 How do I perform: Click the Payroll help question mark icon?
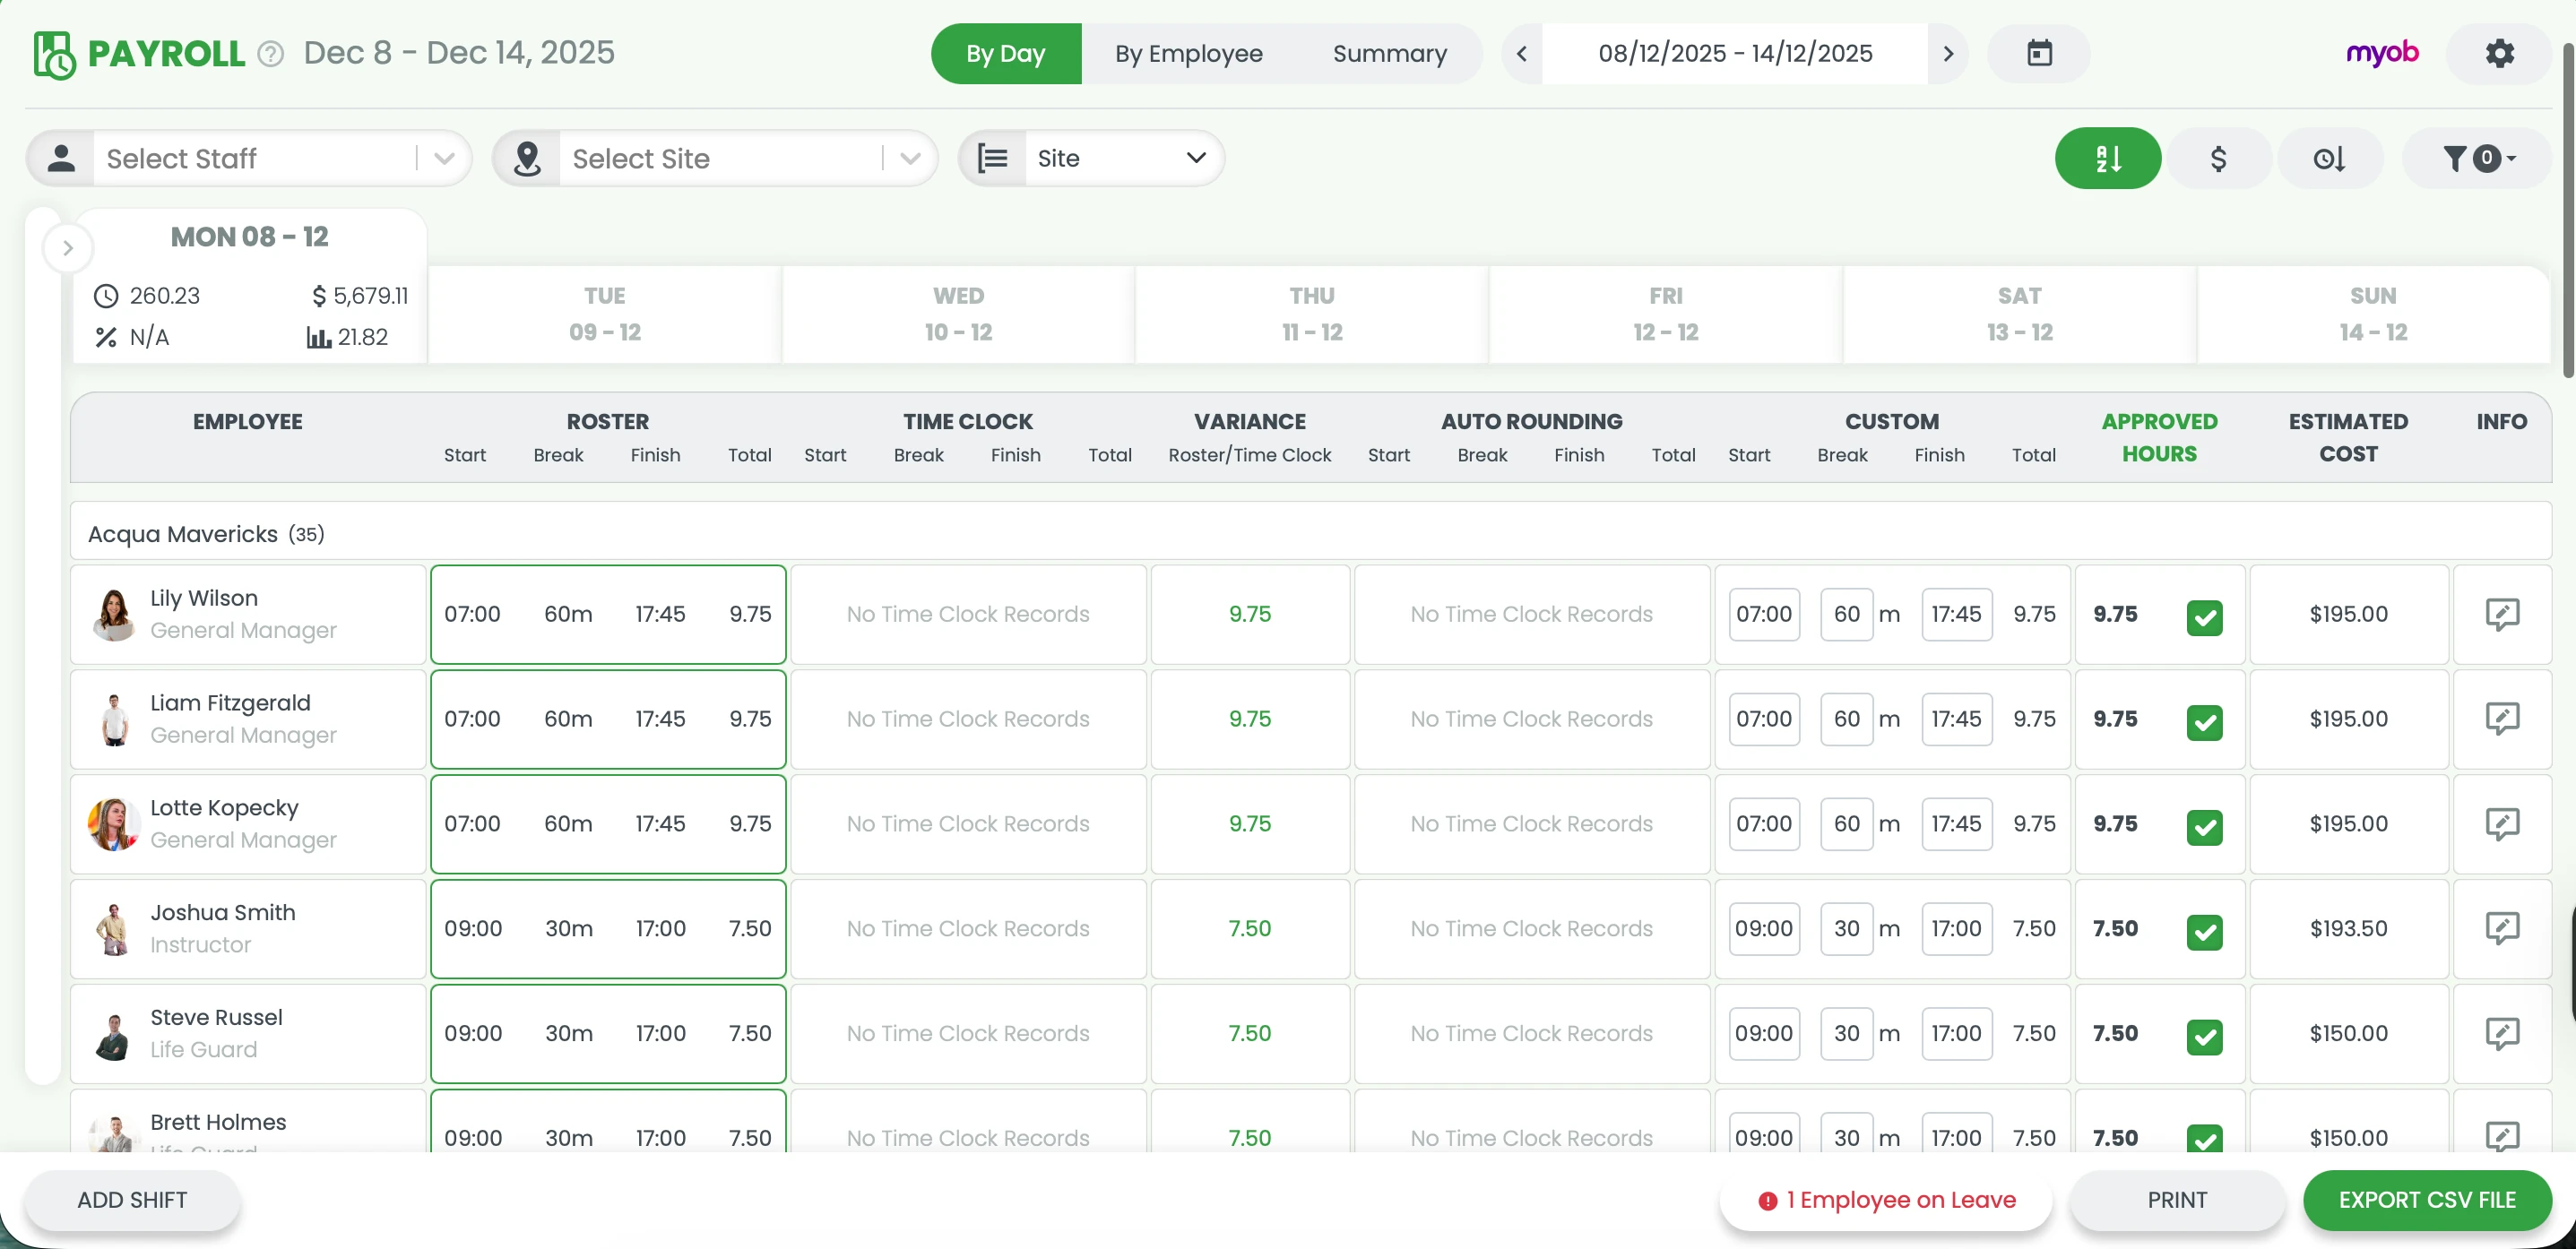pyautogui.click(x=271, y=54)
